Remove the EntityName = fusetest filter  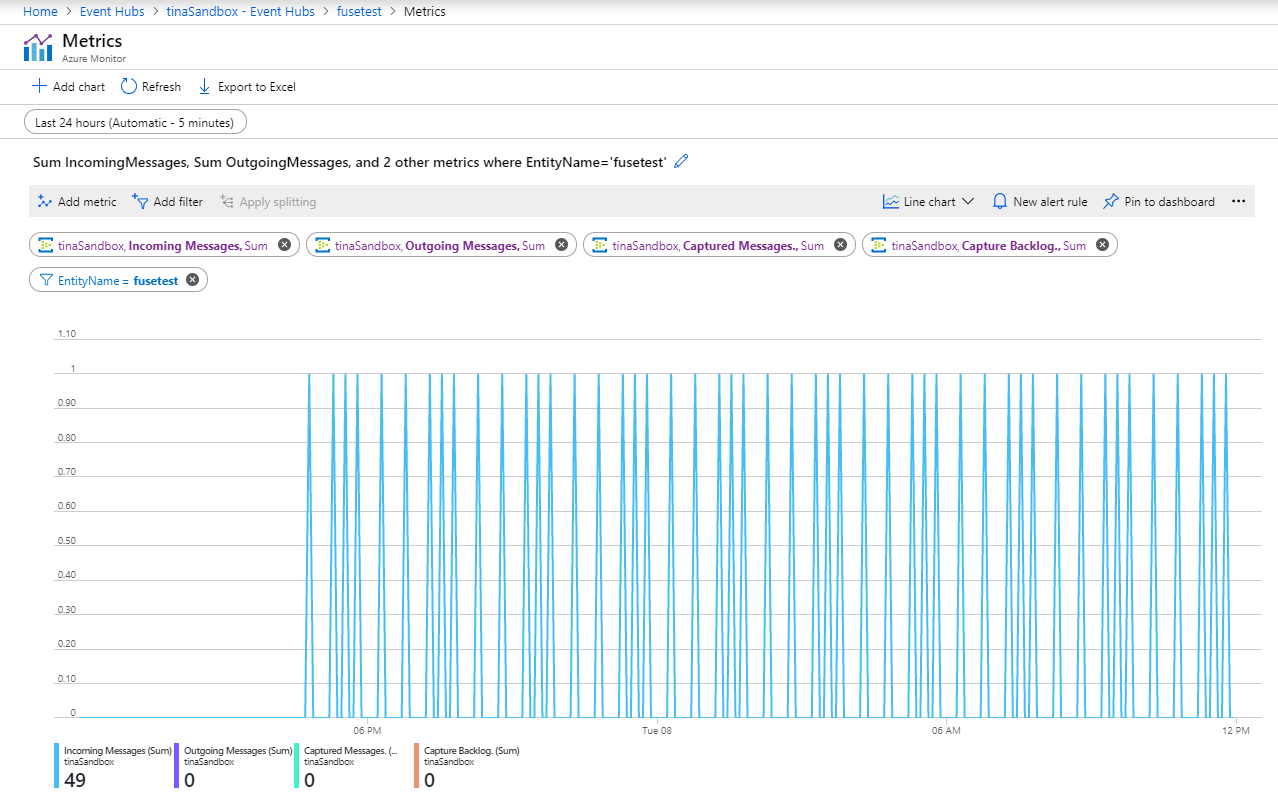pos(193,280)
